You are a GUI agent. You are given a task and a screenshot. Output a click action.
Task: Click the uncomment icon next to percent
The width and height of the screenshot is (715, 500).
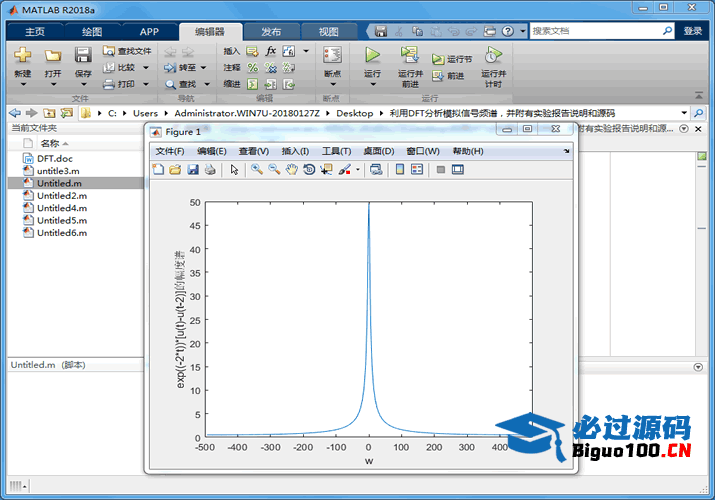[271, 67]
